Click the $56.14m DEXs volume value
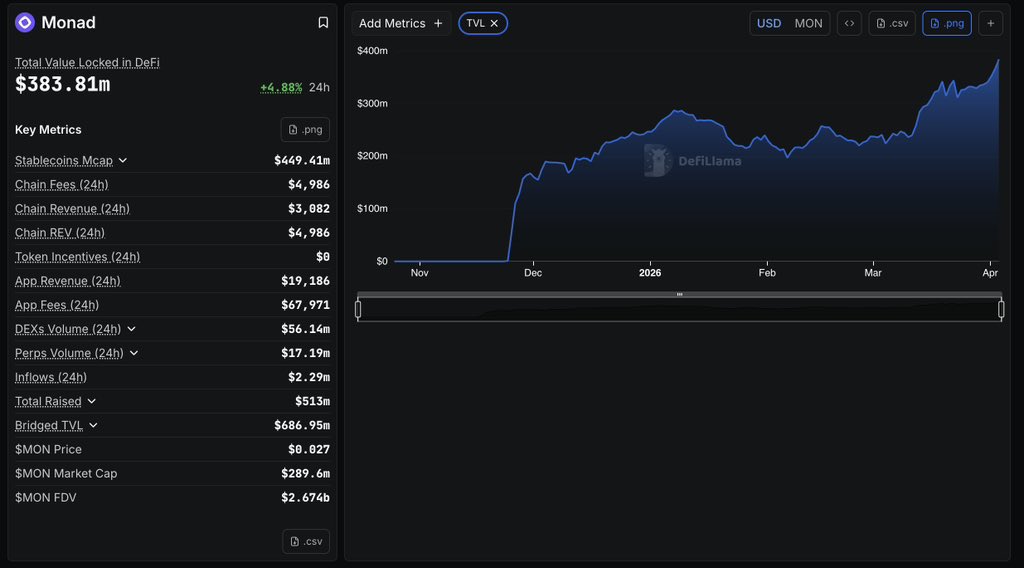1024x568 pixels. (305, 329)
